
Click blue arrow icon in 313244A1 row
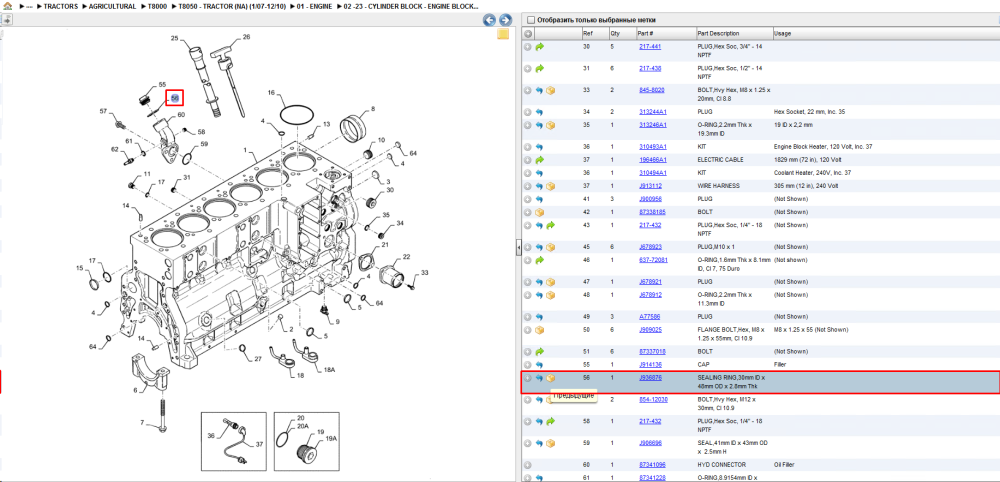click(x=540, y=112)
